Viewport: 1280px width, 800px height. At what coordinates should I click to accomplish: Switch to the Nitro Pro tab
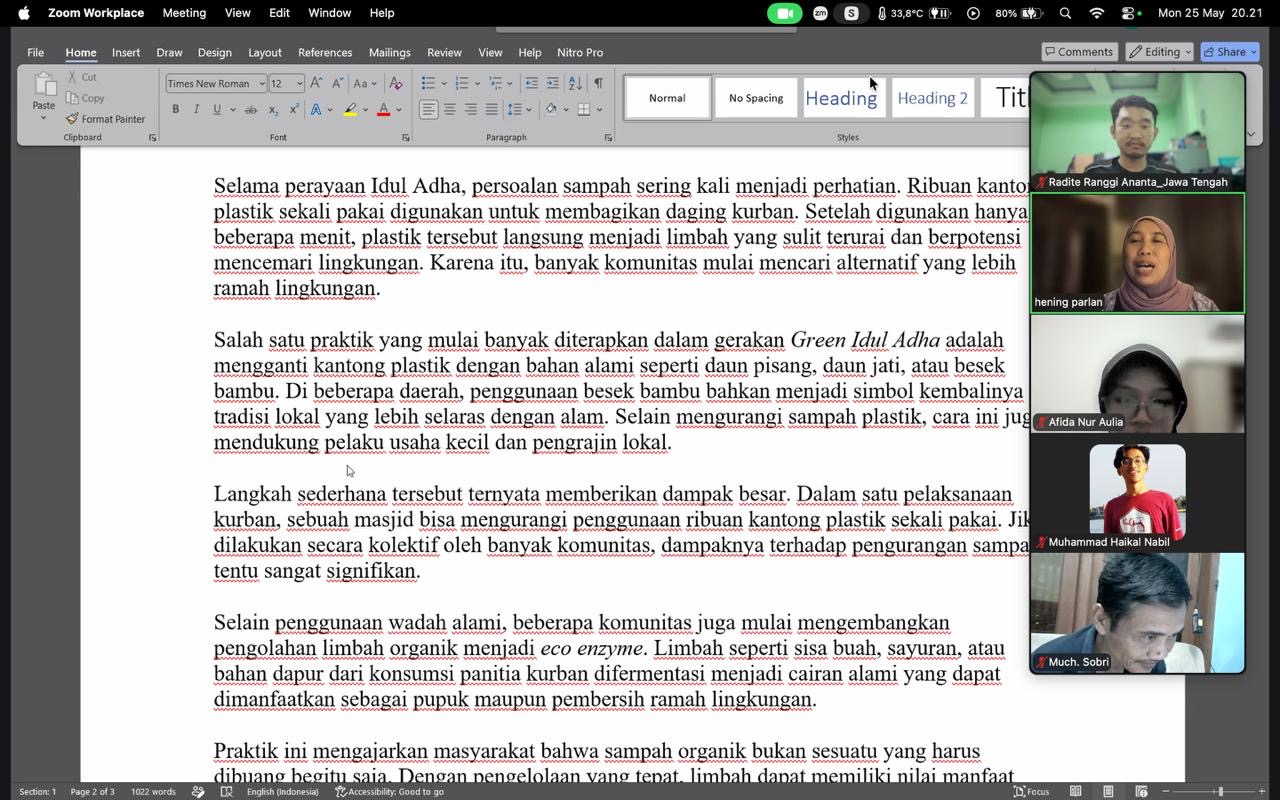coord(580,52)
